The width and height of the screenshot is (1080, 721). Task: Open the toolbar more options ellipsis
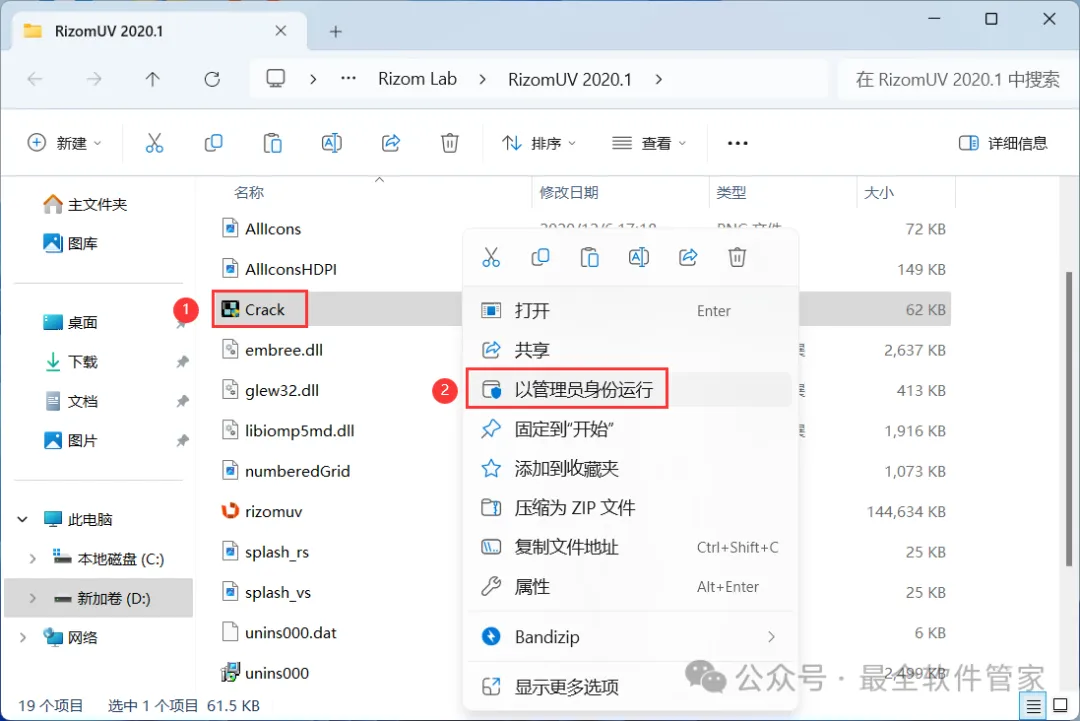pyautogui.click(x=738, y=143)
